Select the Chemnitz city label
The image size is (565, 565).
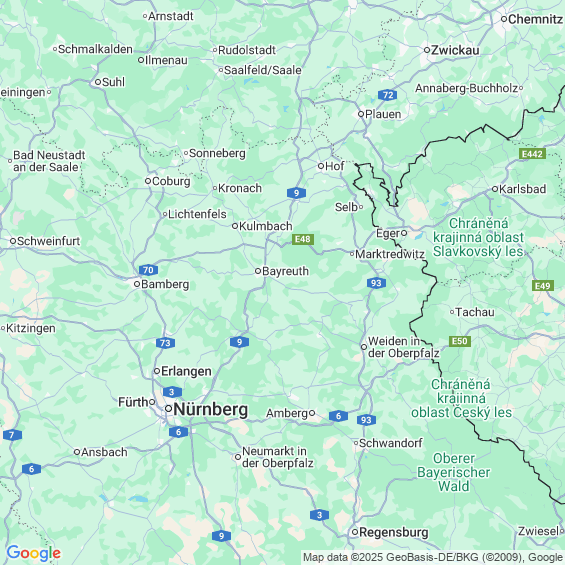click(535, 19)
